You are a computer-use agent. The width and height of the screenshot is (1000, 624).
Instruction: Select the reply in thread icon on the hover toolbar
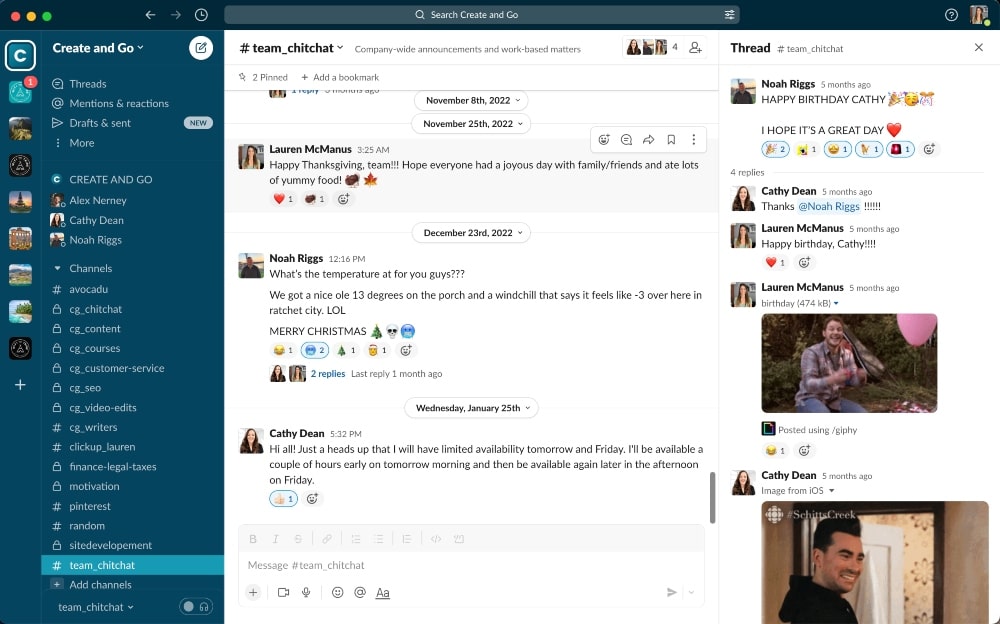coord(627,139)
